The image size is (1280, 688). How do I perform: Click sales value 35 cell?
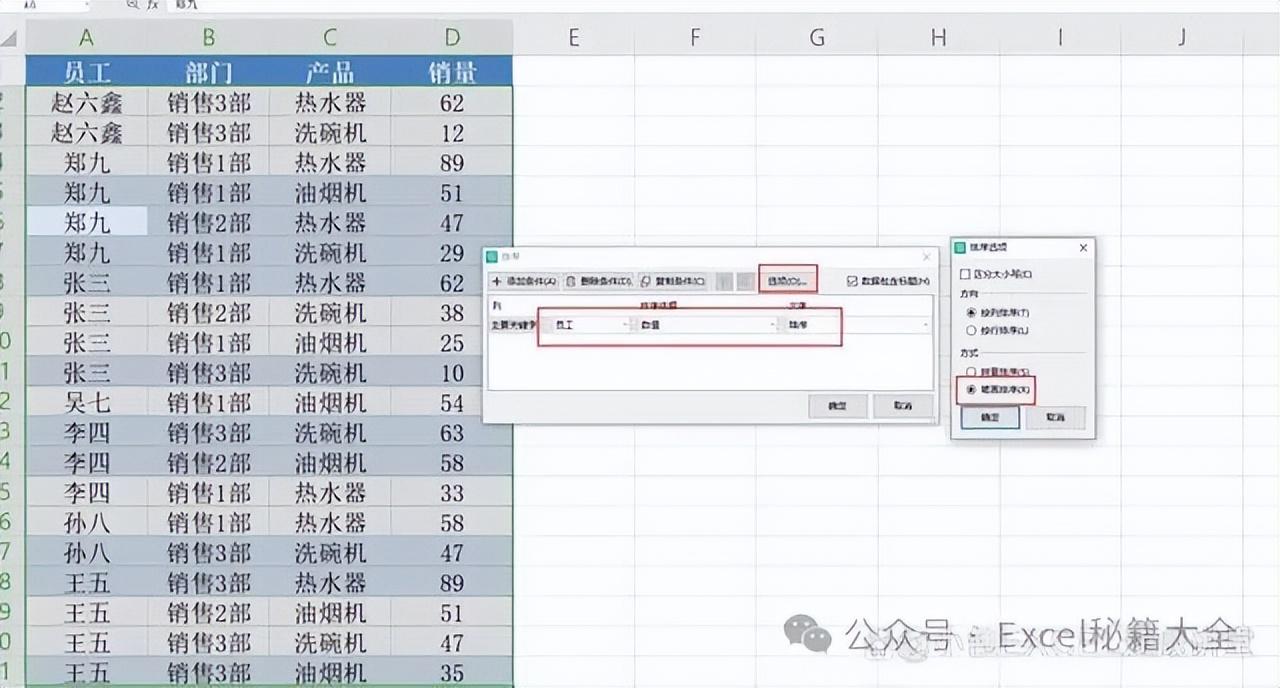click(452, 672)
